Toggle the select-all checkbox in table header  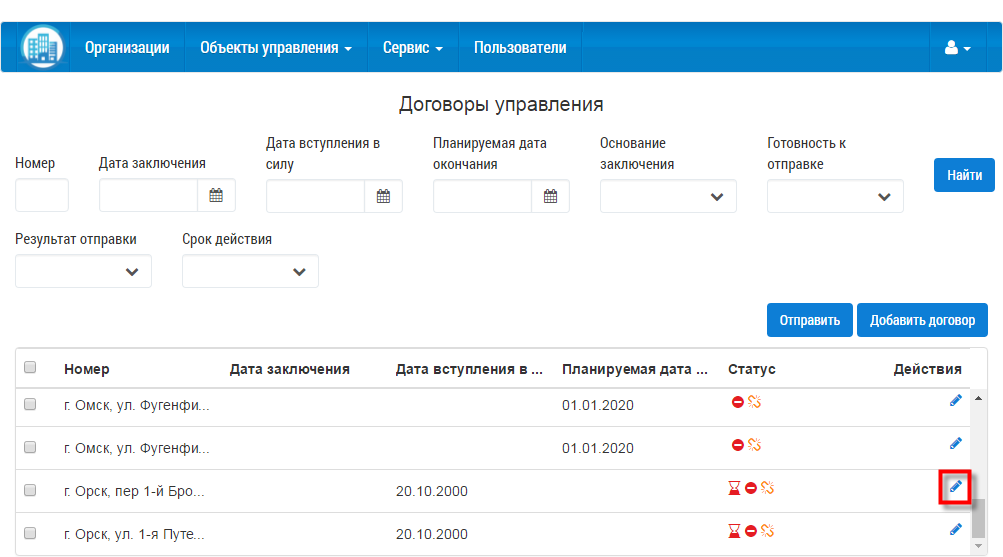point(30,367)
